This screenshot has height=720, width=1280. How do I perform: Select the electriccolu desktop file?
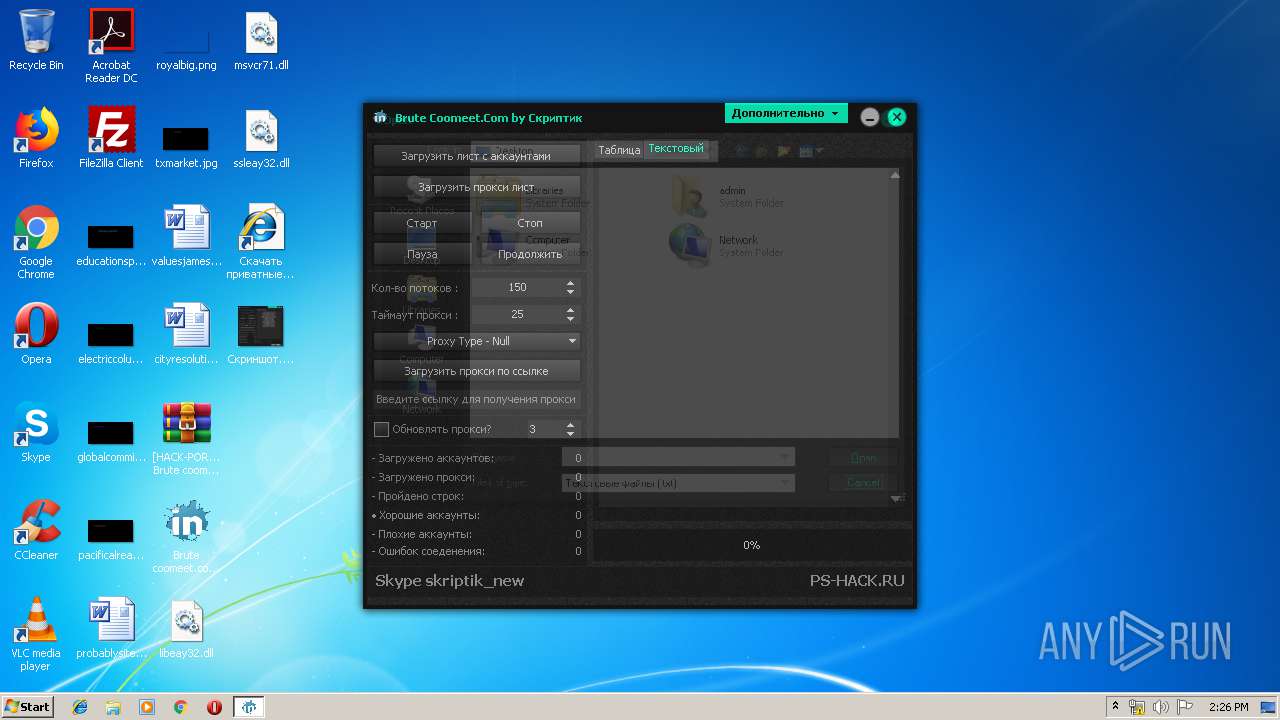pyautogui.click(x=111, y=344)
